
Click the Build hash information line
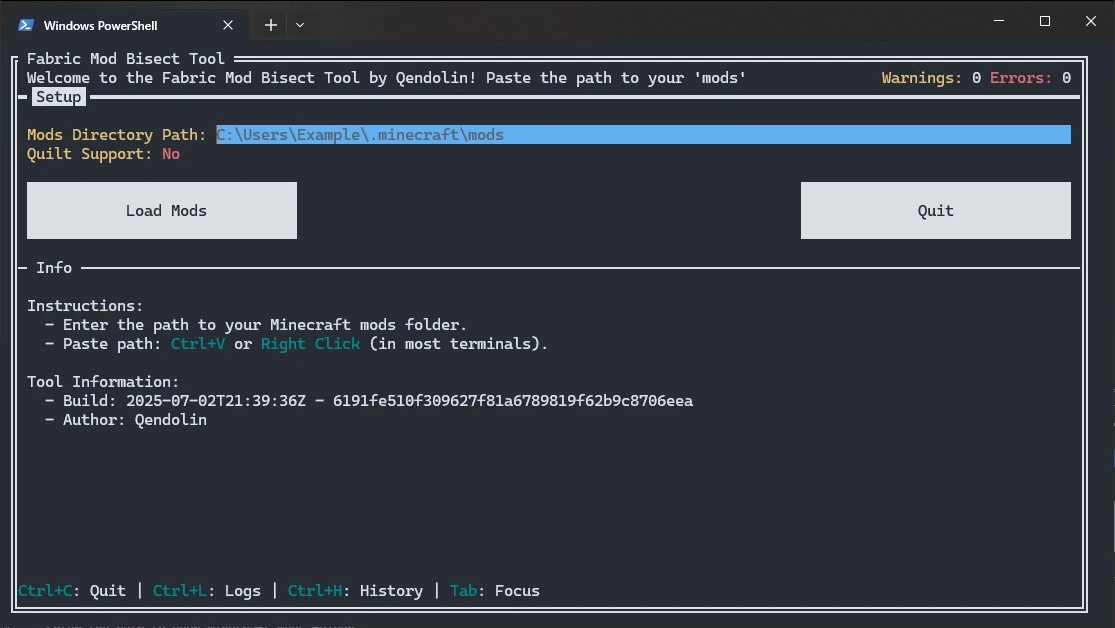pyautogui.click(x=368, y=400)
